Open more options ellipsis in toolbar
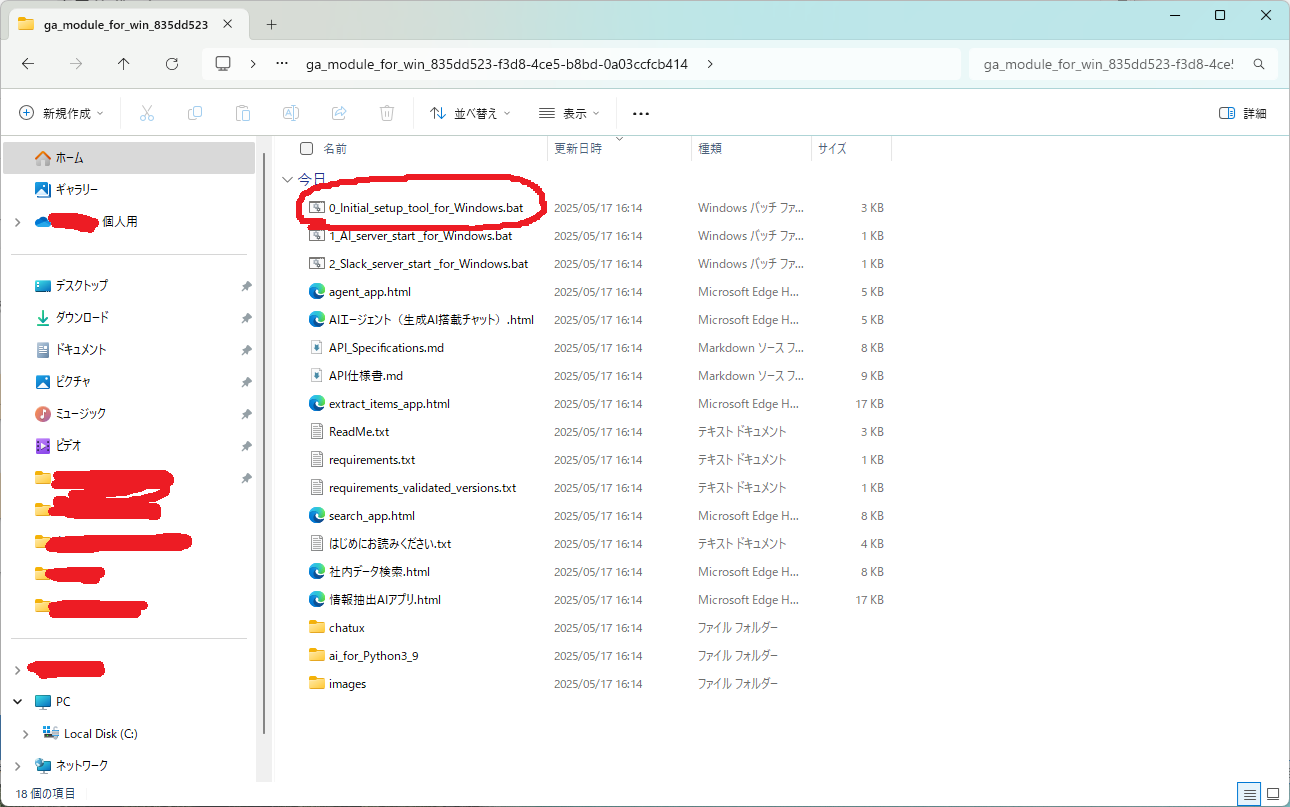Image resolution: width=1290 pixels, height=807 pixels. tap(641, 113)
